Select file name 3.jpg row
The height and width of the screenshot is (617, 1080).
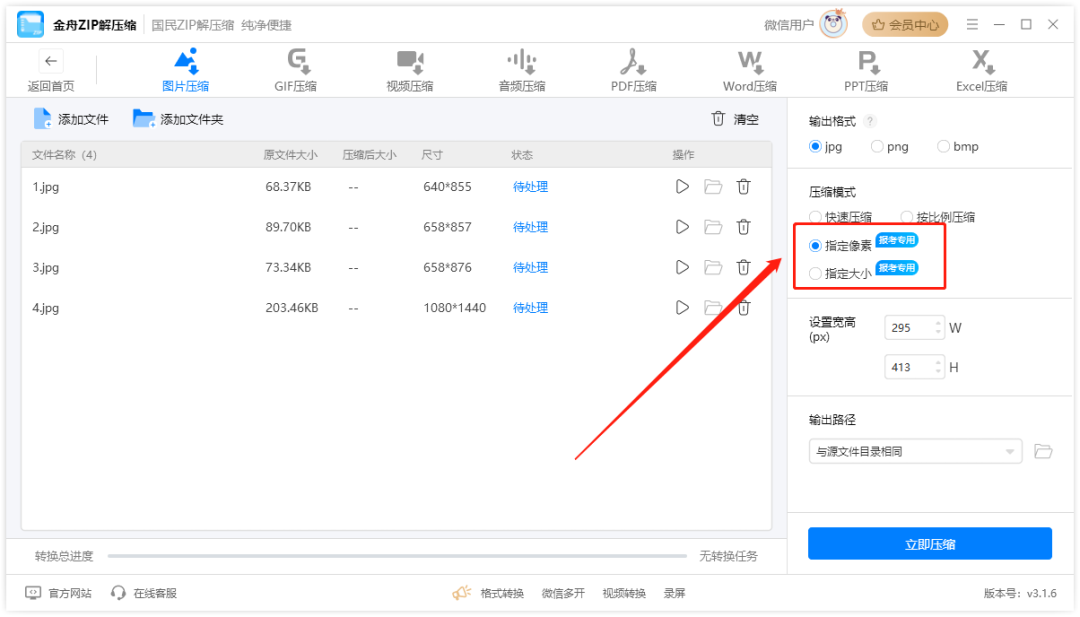(x=45, y=267)
